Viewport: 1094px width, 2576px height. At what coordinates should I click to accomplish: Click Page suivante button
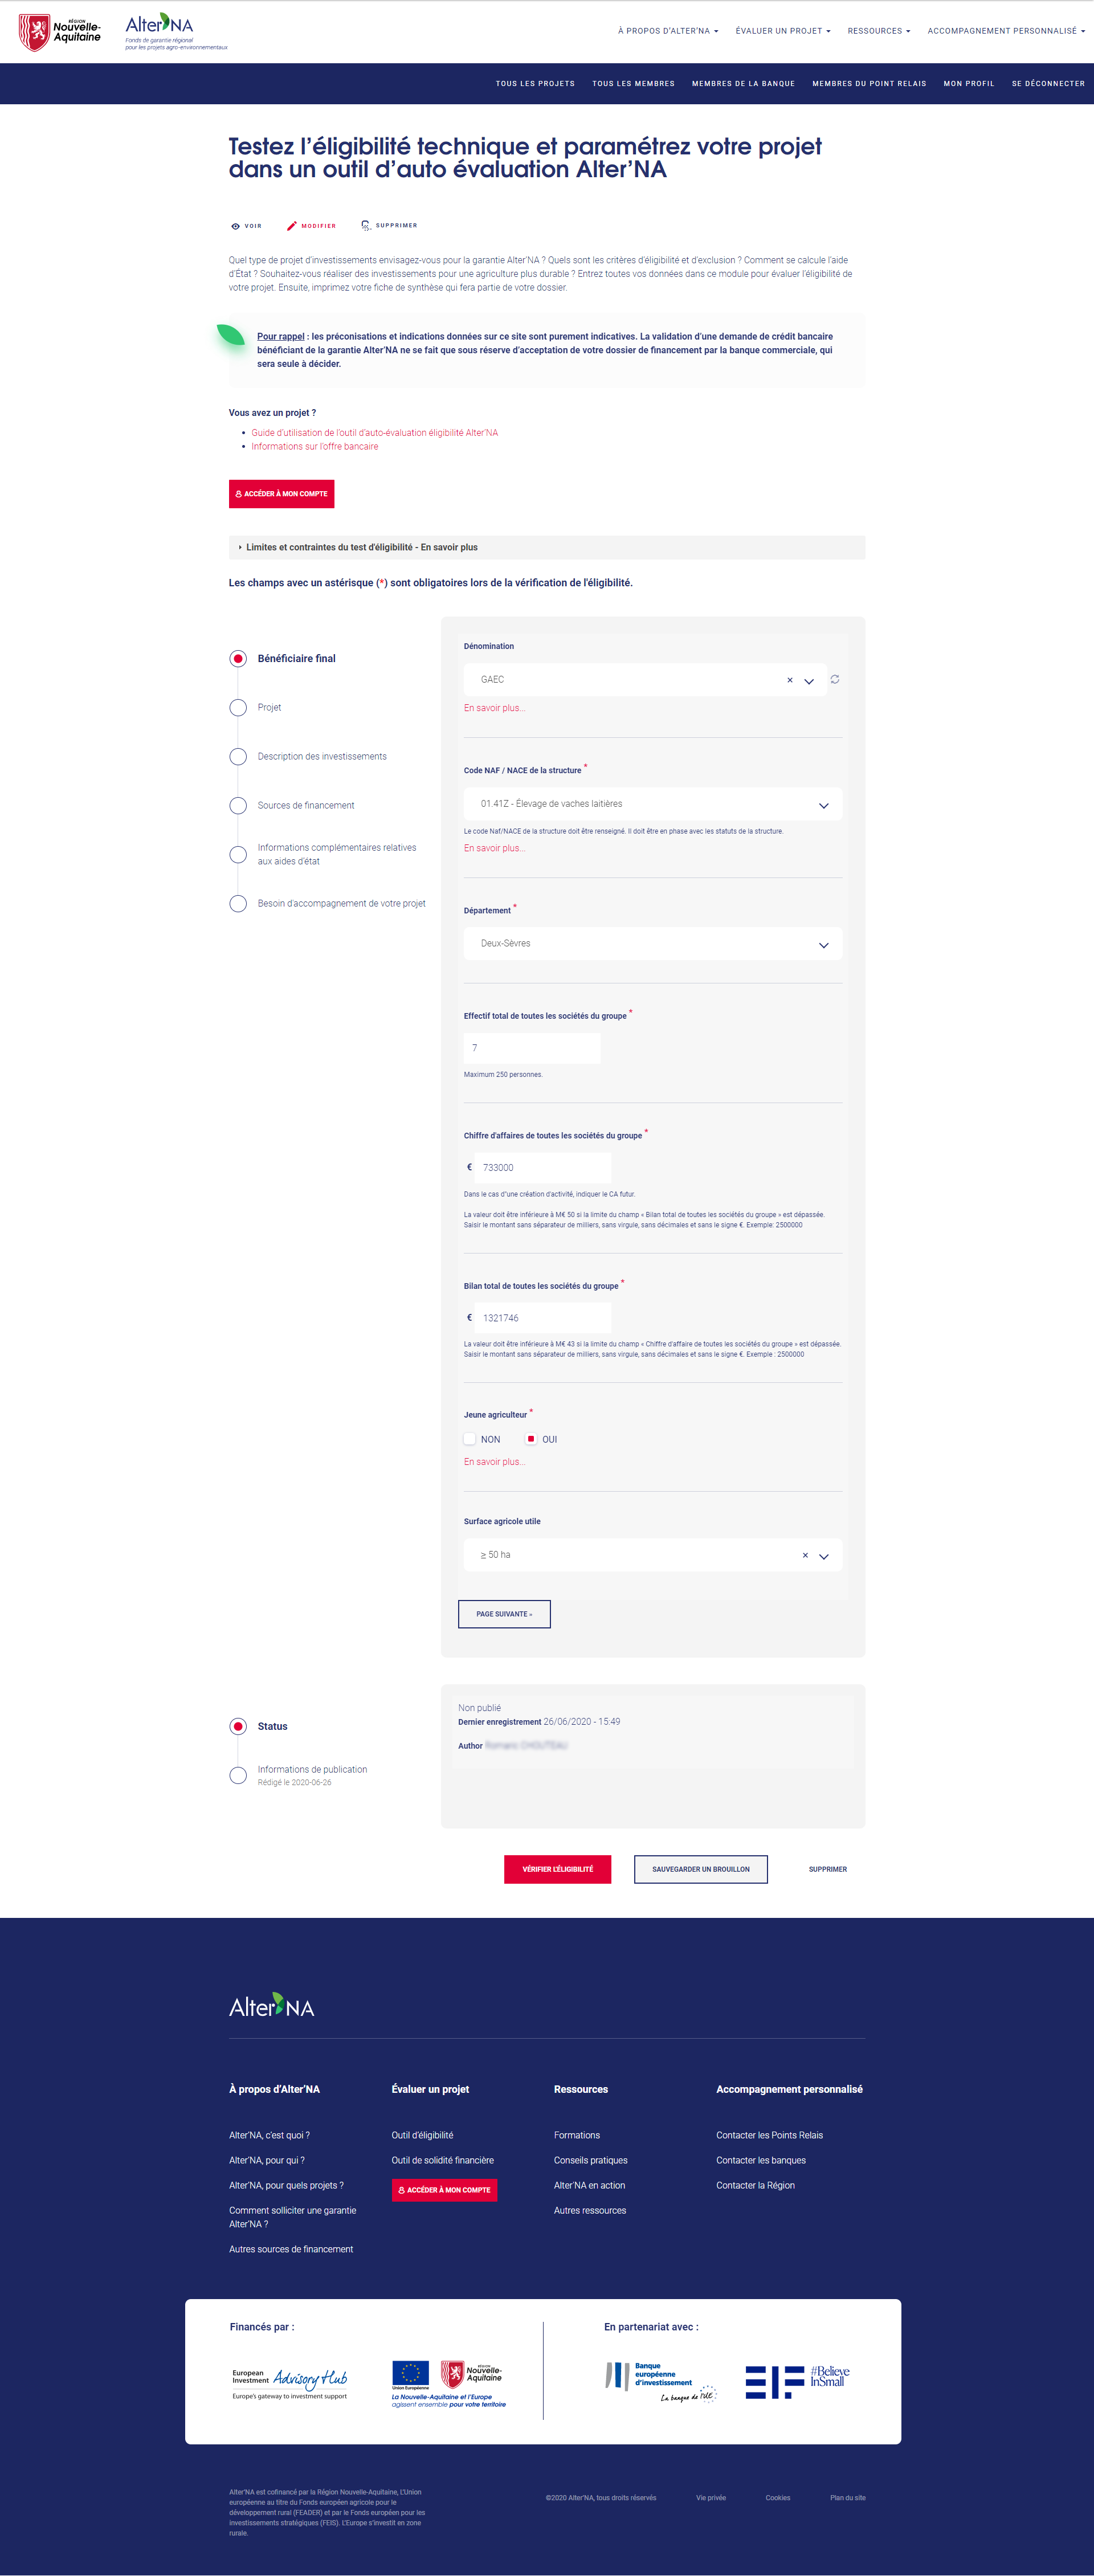(x=504, y=1614)
